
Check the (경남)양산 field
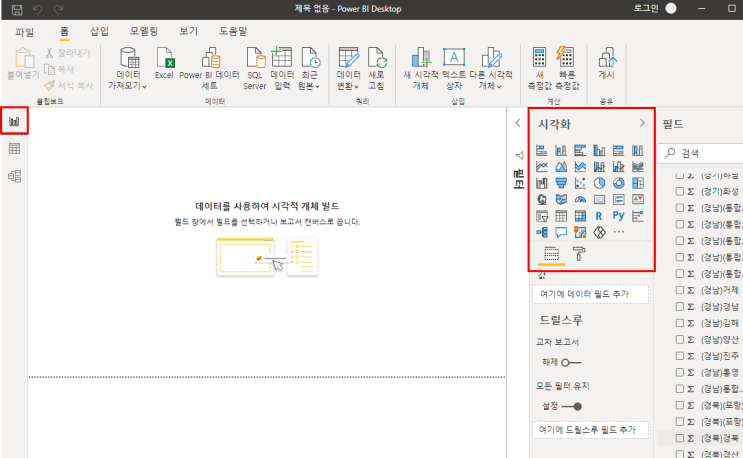pos(680,340)
